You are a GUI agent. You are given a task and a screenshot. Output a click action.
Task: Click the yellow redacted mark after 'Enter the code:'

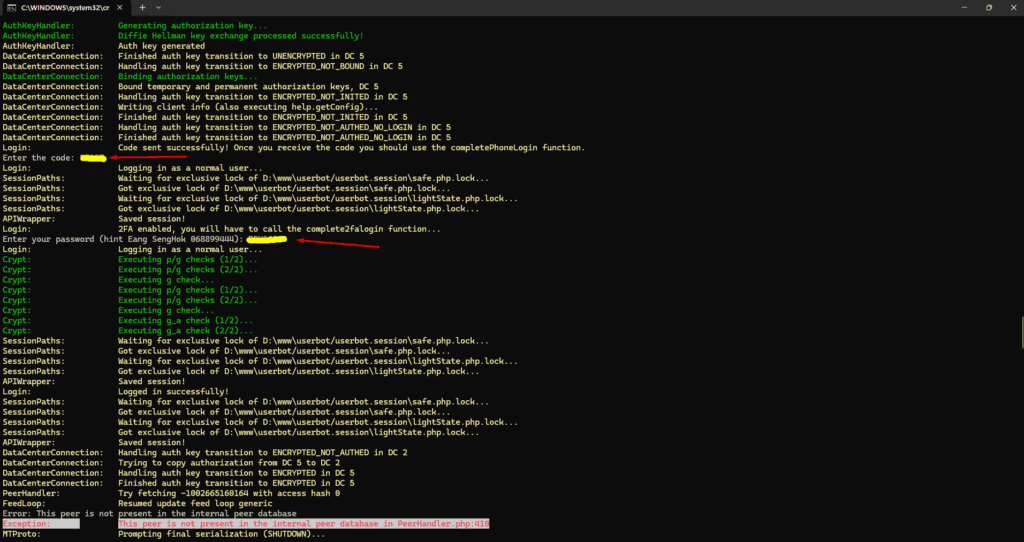(93, 158)
